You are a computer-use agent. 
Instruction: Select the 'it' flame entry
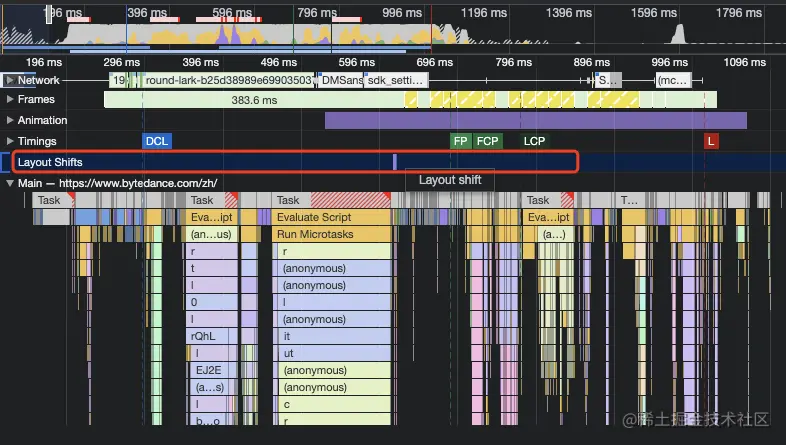(334, 336)
